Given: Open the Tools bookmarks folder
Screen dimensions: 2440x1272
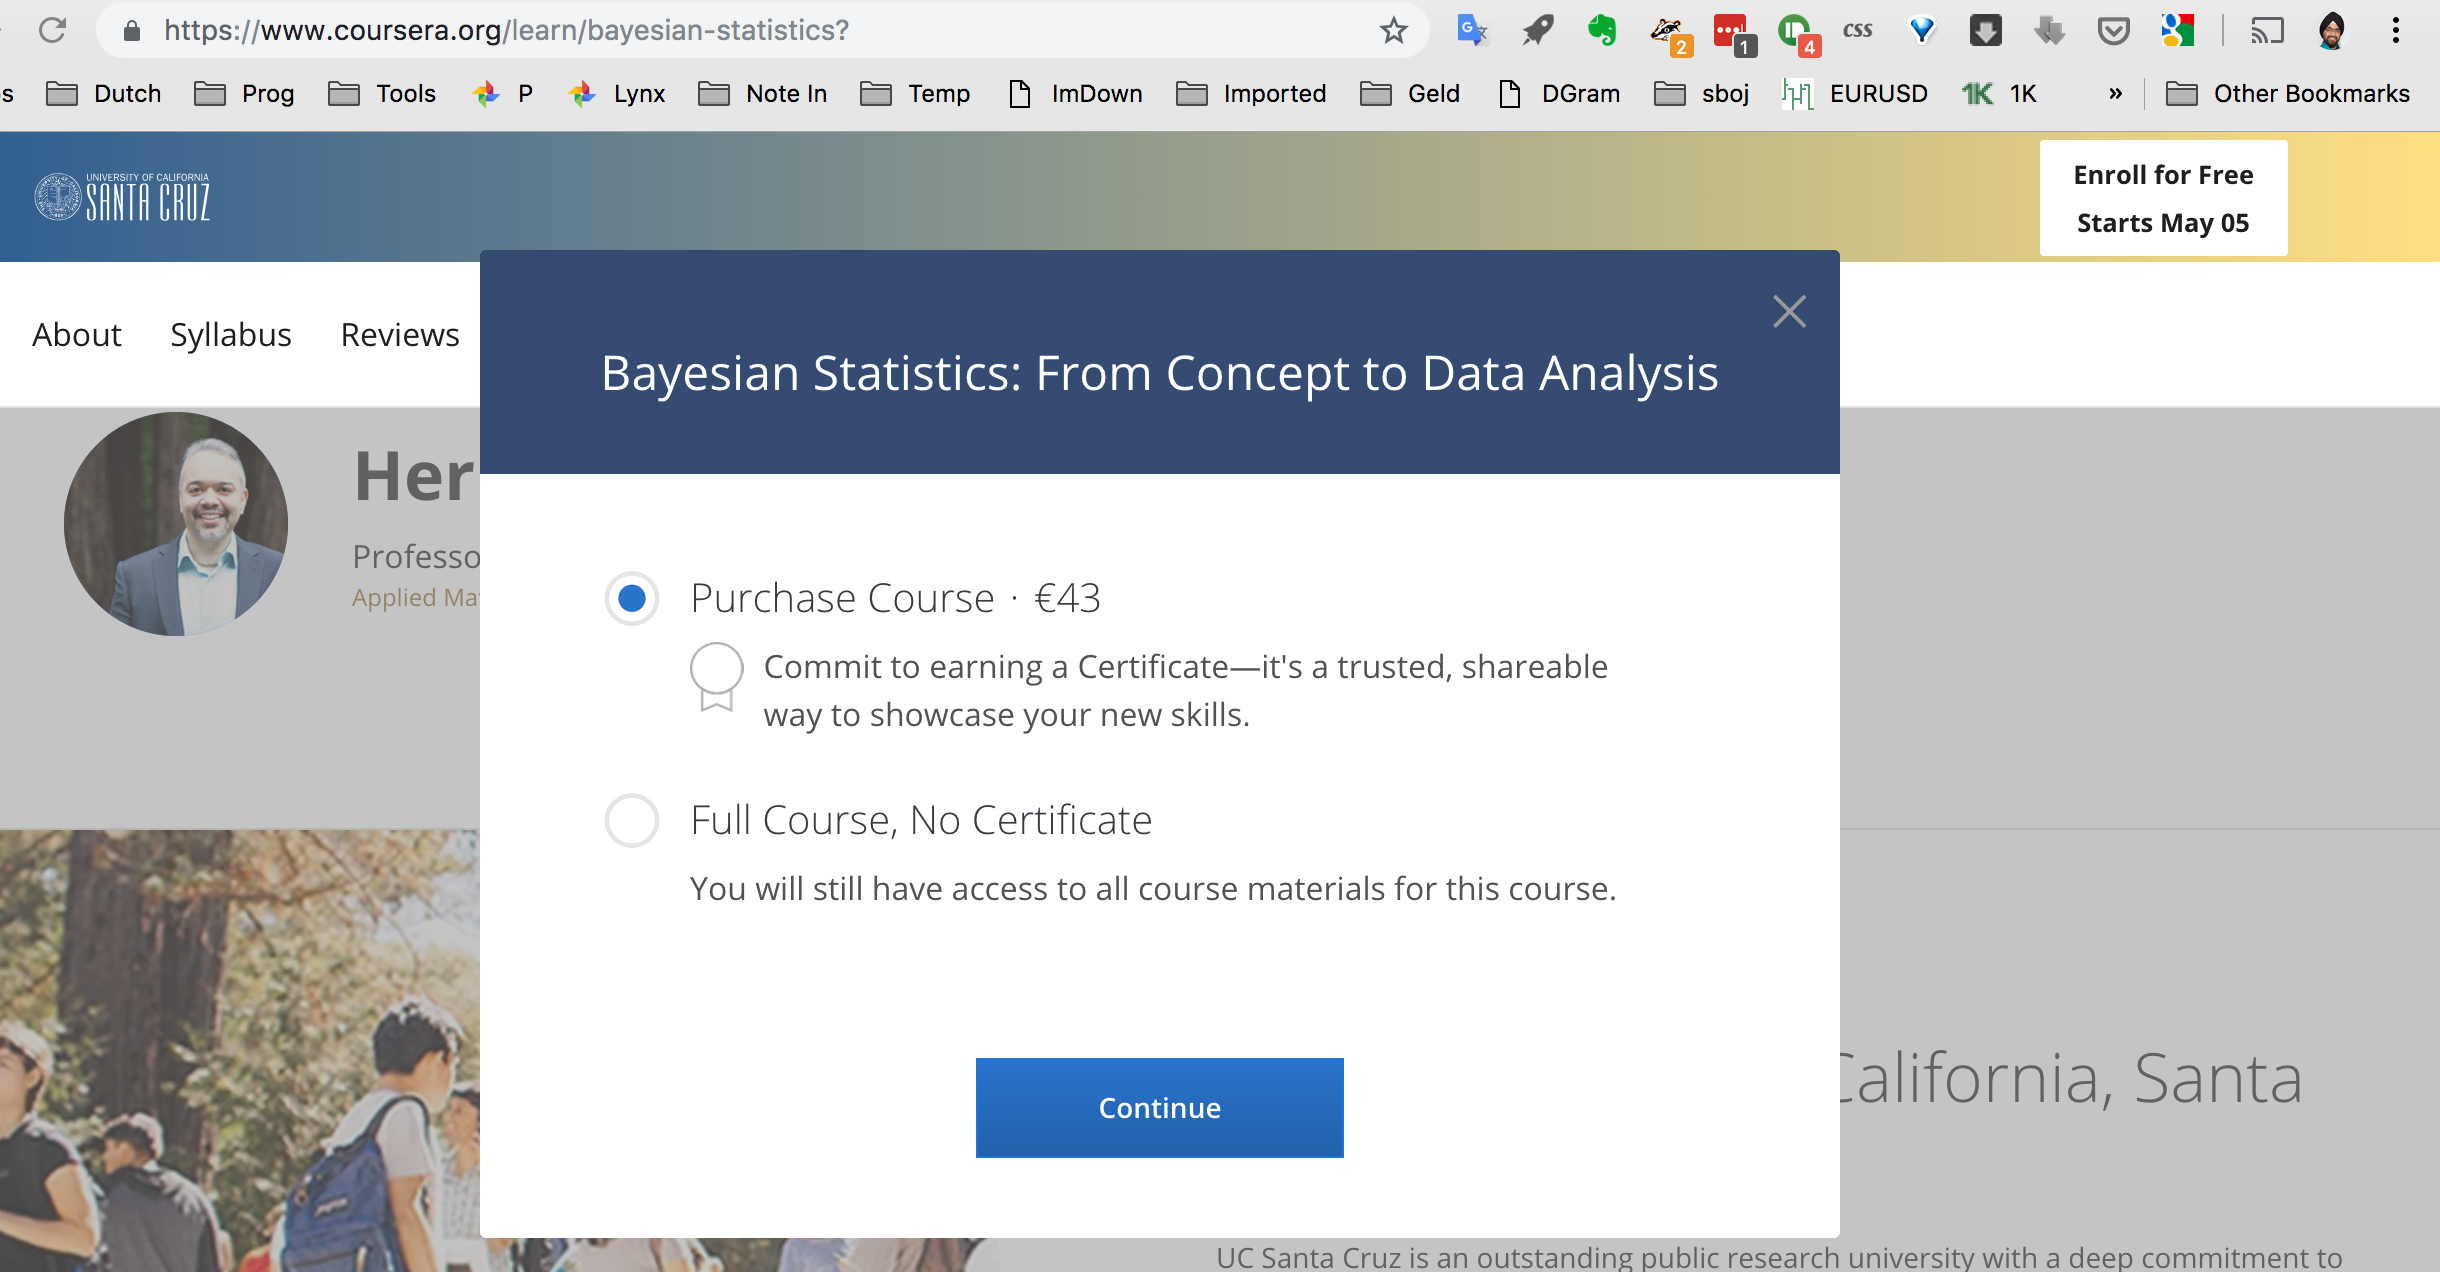Looking at the screenshot, I should (x=382, y=93).
